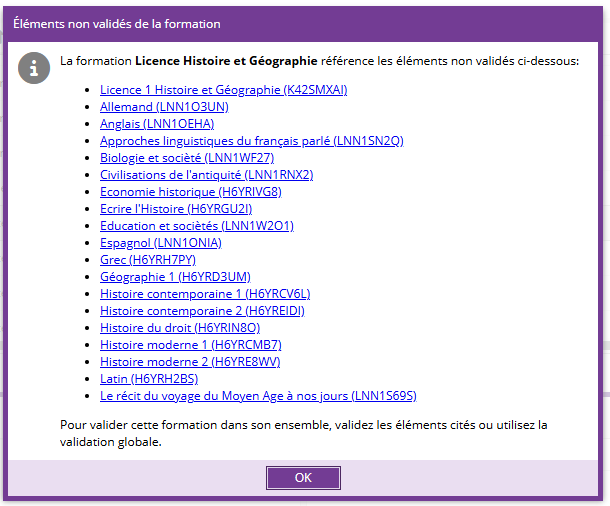Open the Allemand (LNN1O3UN) link
Image resolution: width=610 pixels, height=506 pixels.
coord(164,107)
